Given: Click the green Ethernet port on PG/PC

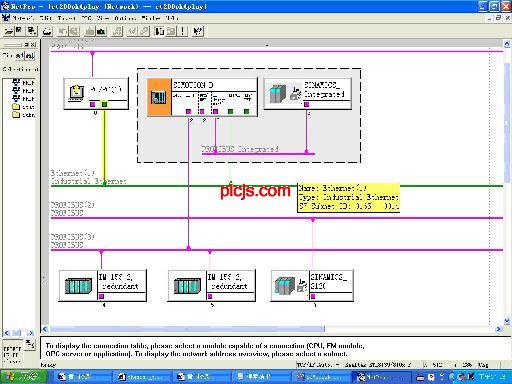Looking at the screenshot, I should click(104, 104).
